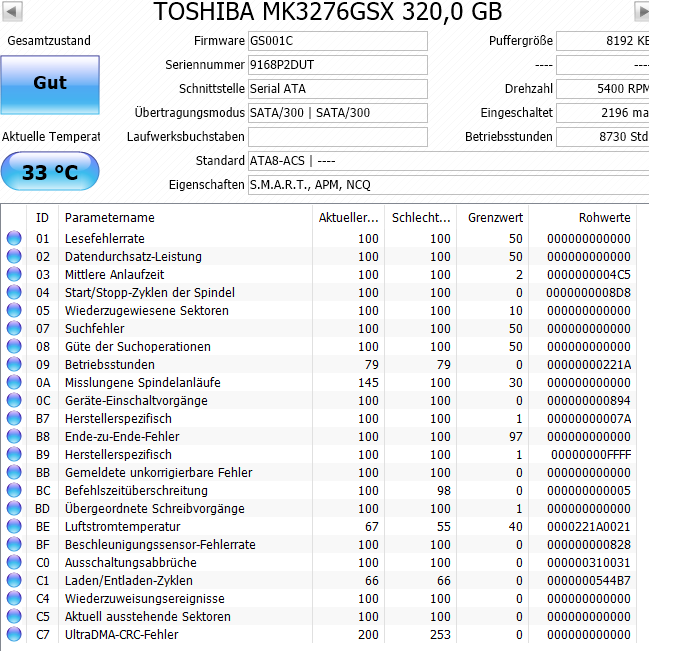Click raw value 00000000FFFF
The width and height of the screenshot is (684, 651).
click(x=591, y=455)
